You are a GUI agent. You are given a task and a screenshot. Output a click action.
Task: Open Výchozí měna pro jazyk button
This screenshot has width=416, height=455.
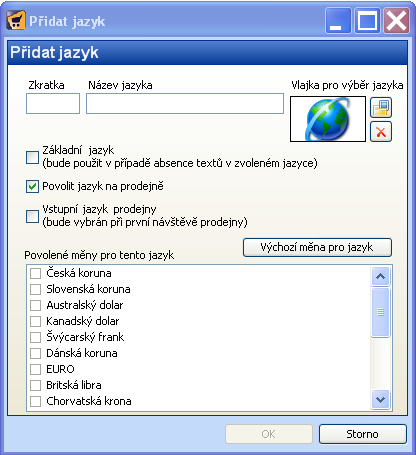[317, 247]
